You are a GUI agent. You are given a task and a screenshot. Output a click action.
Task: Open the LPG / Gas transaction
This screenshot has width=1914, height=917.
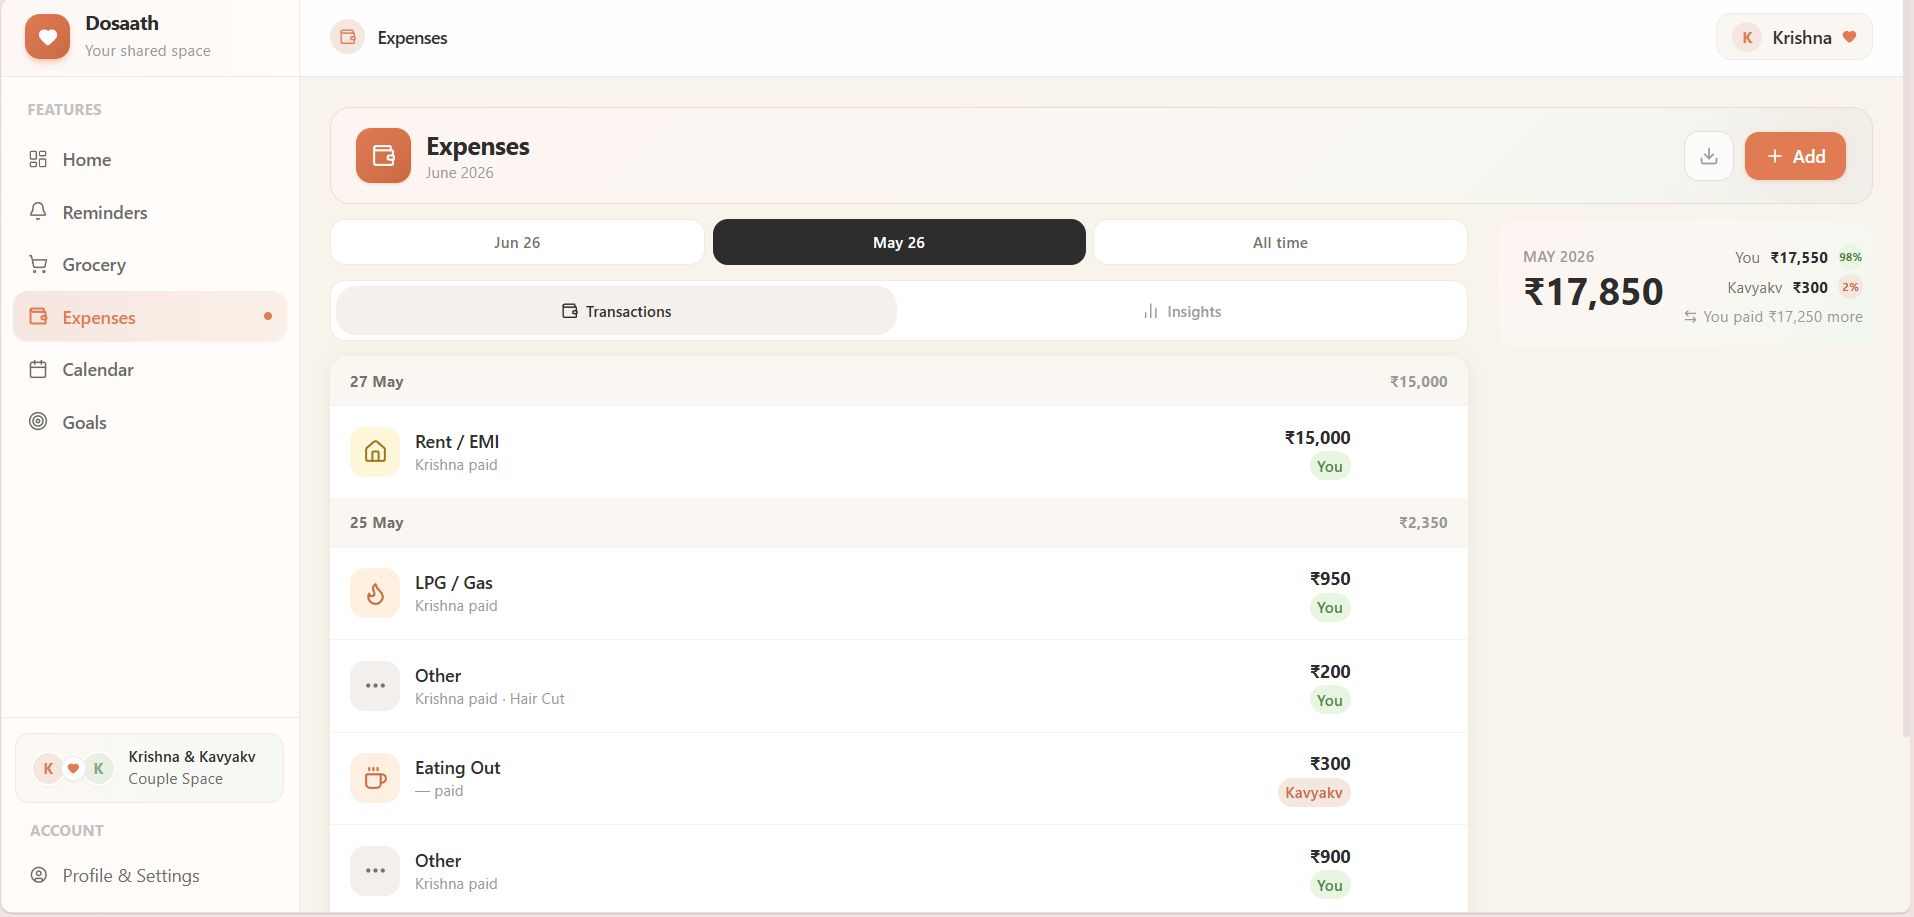pos(899,593)
